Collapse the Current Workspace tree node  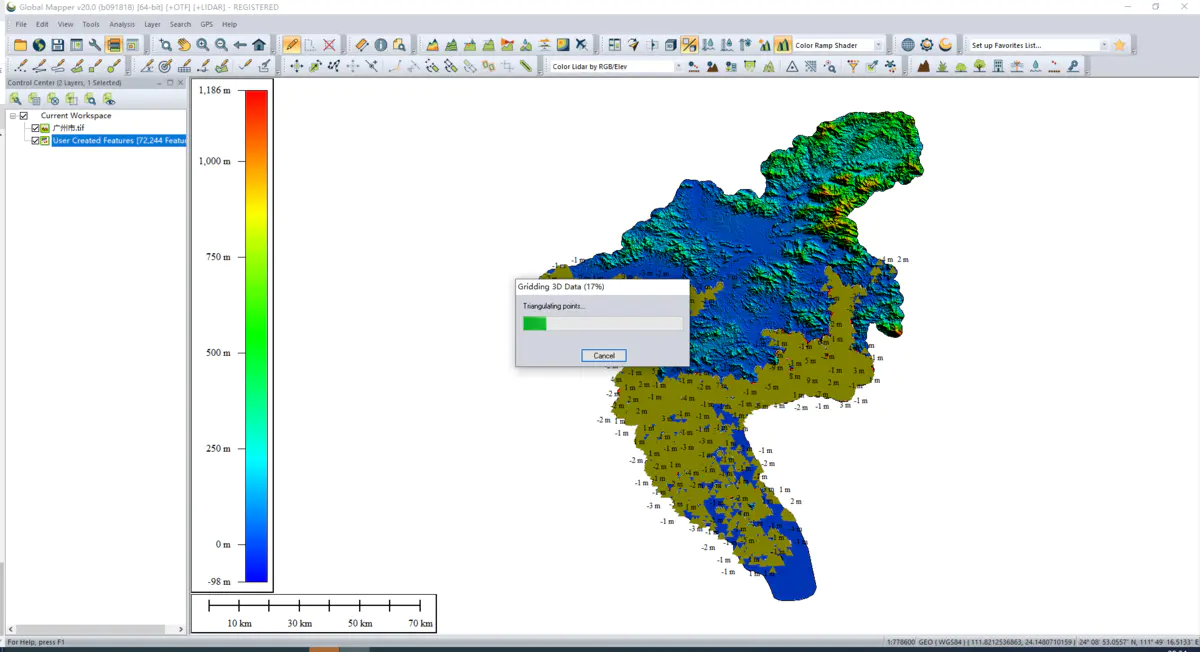13,116
